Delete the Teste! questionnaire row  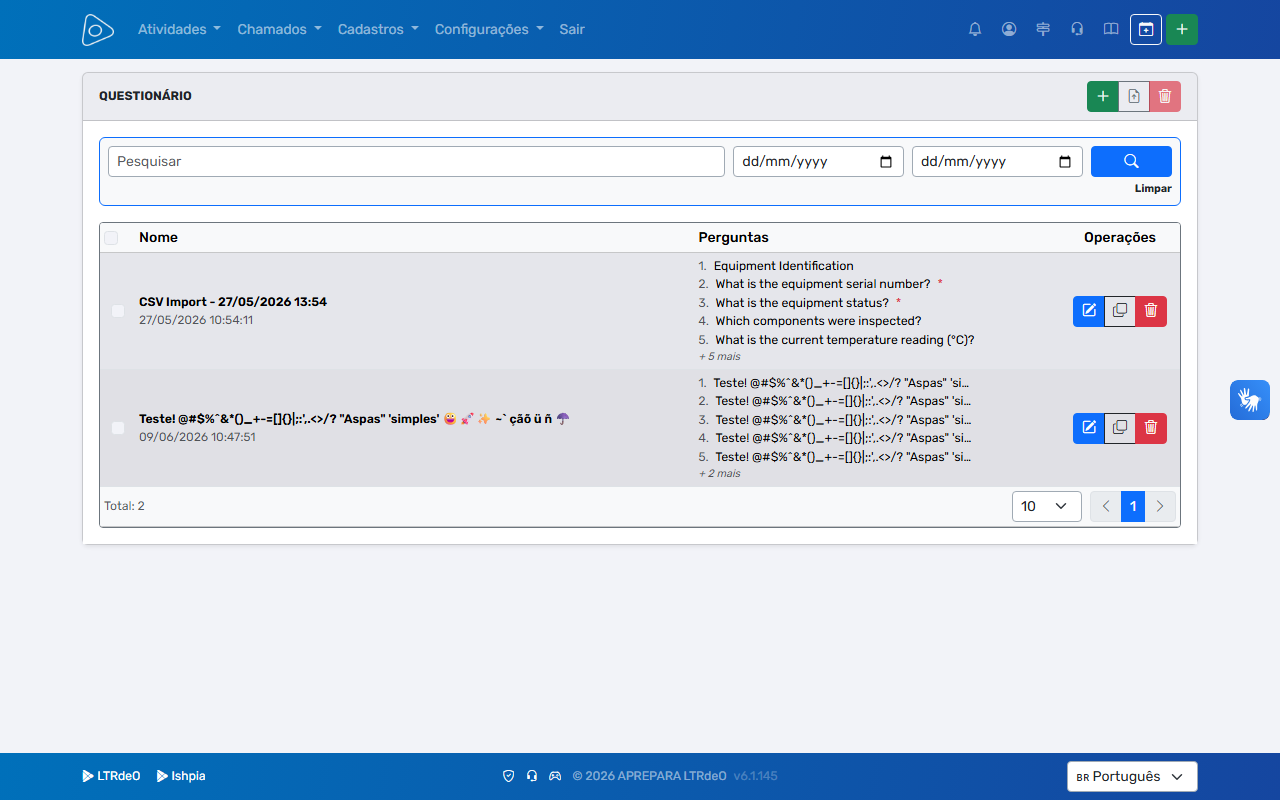[1151, 428]
